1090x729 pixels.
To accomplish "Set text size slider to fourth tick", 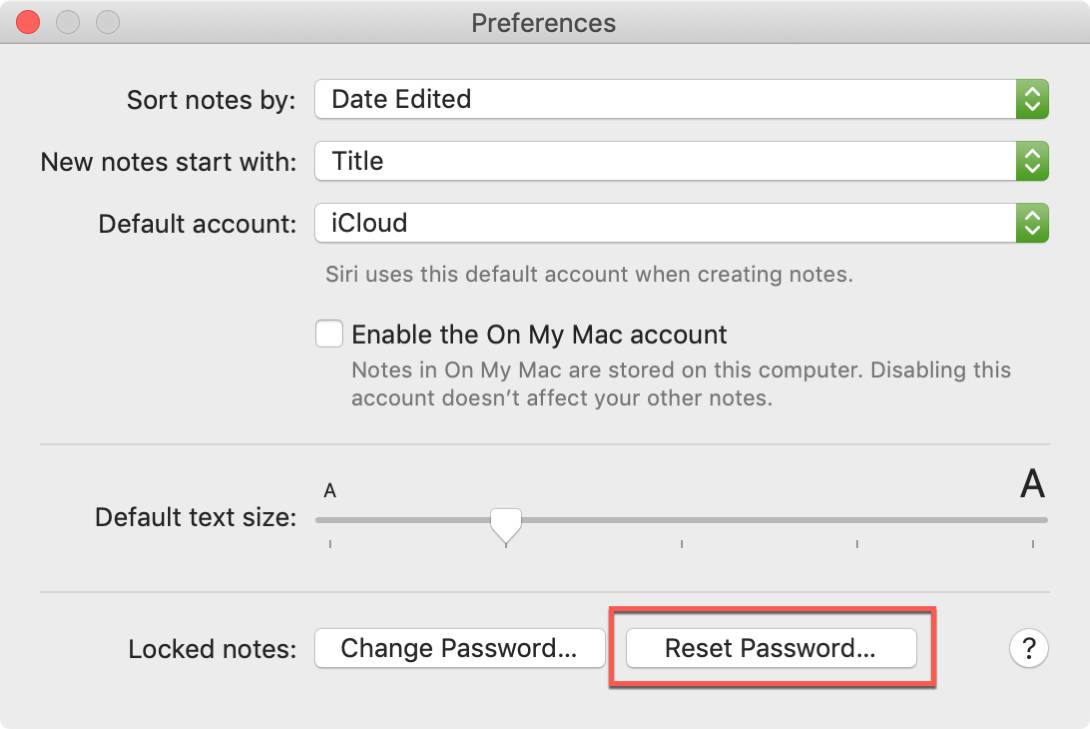I will tap(857, 520).
